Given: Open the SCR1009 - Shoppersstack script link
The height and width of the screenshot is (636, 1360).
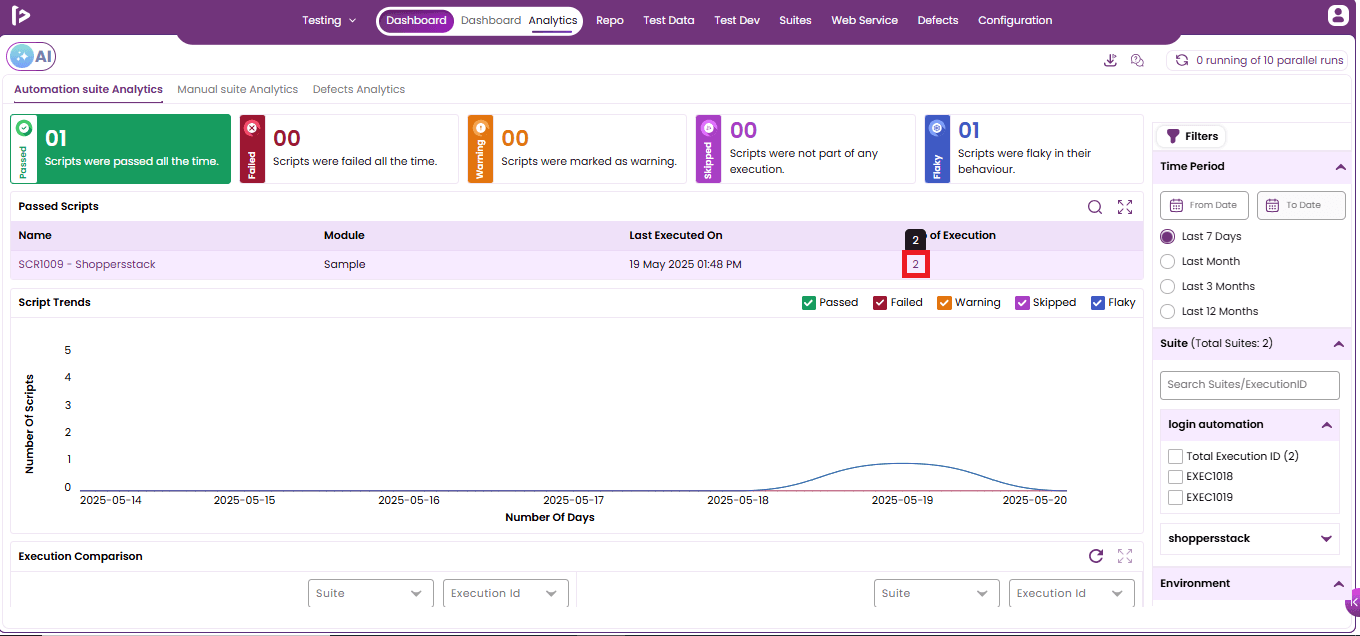Looking at the screenshot, I should (87, 265).
